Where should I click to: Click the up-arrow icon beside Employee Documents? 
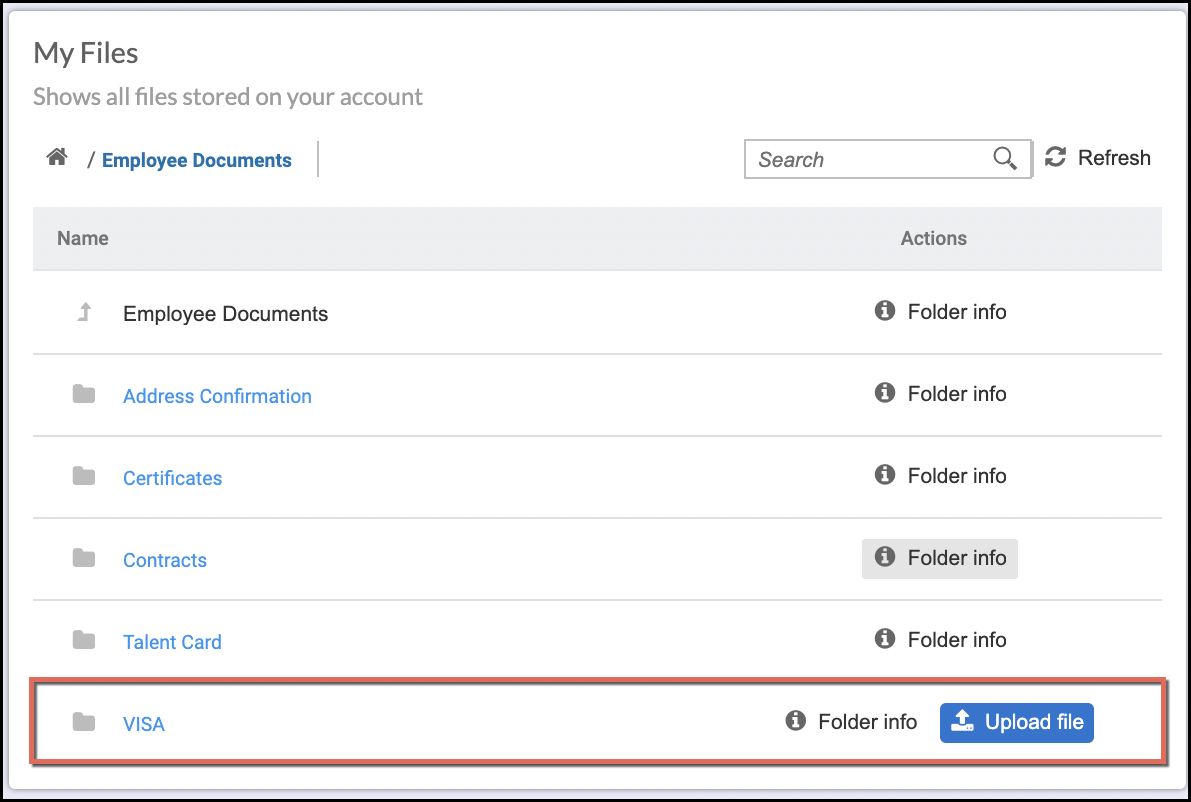coord(84,313)
